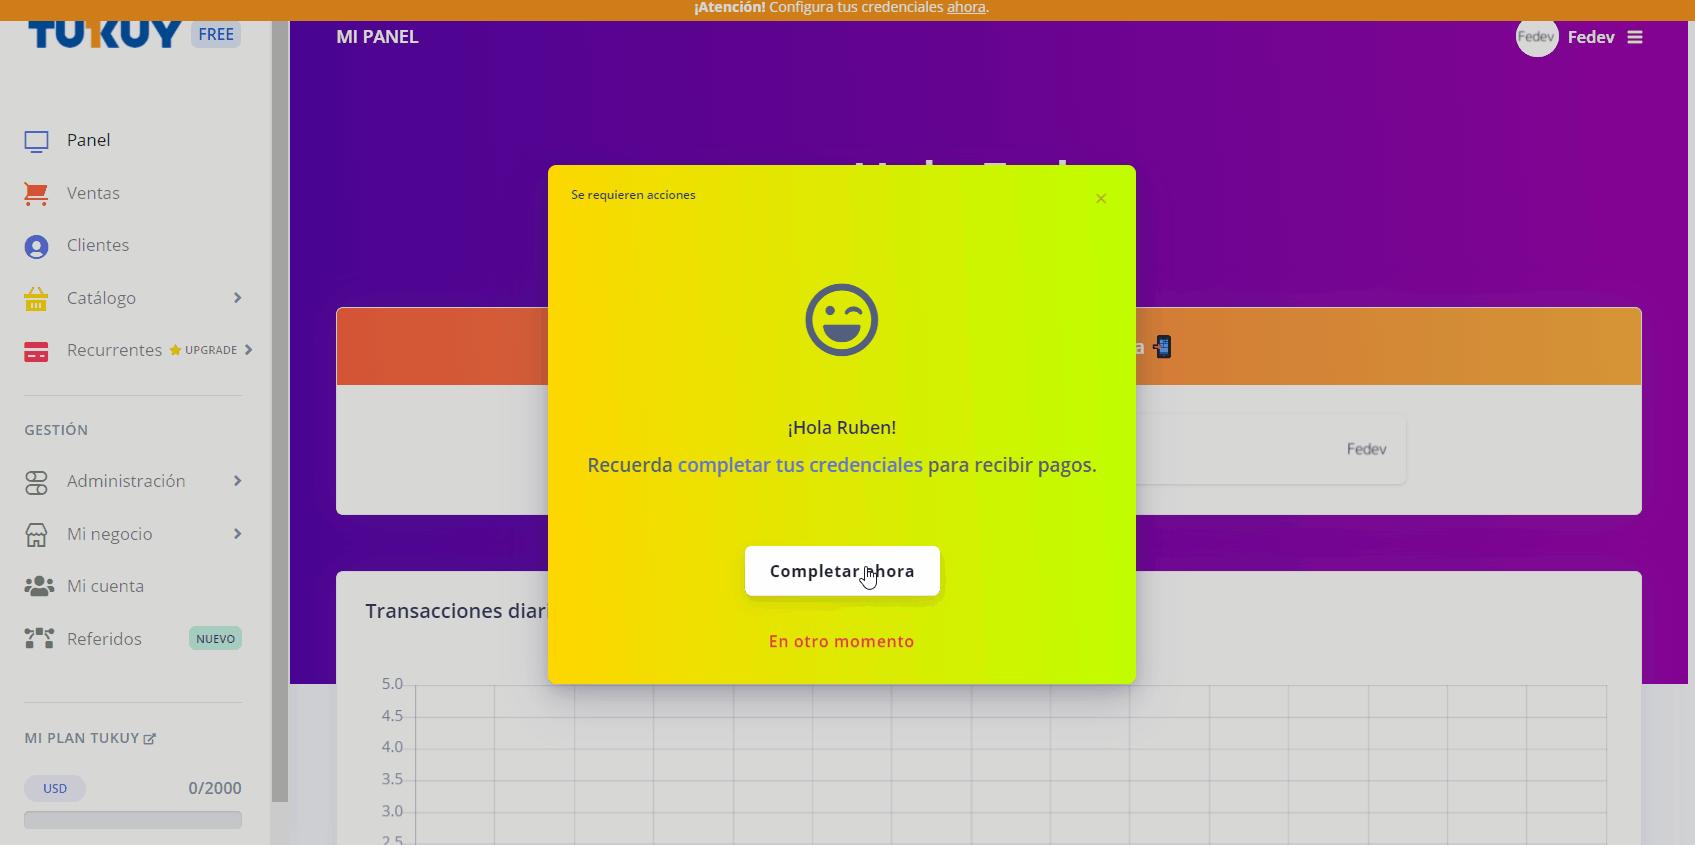Expand the Administración submenu arrow
The height and width of the screenshot is (845, 1695).
pos(237,481)
